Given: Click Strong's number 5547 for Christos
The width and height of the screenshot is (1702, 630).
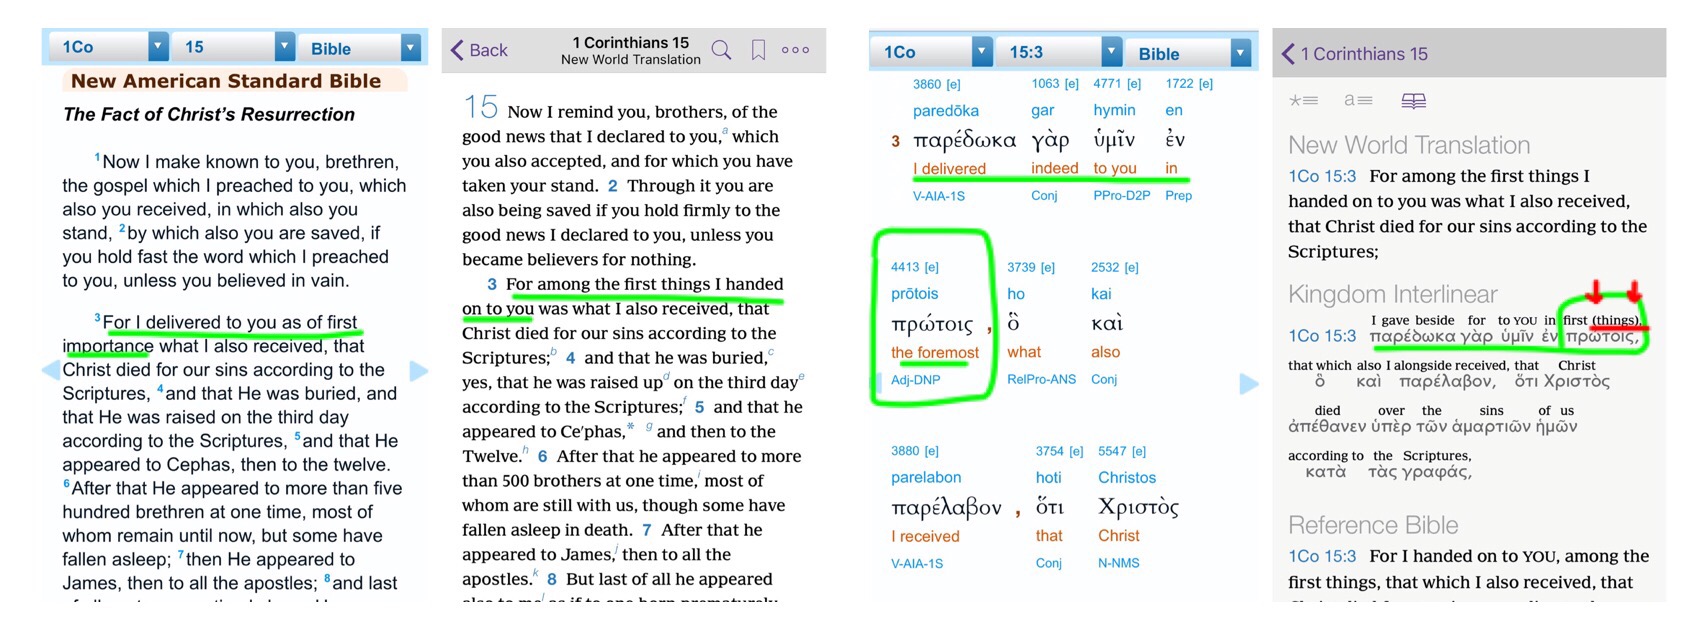Looking at the screenshot, I should point(1112,451).
